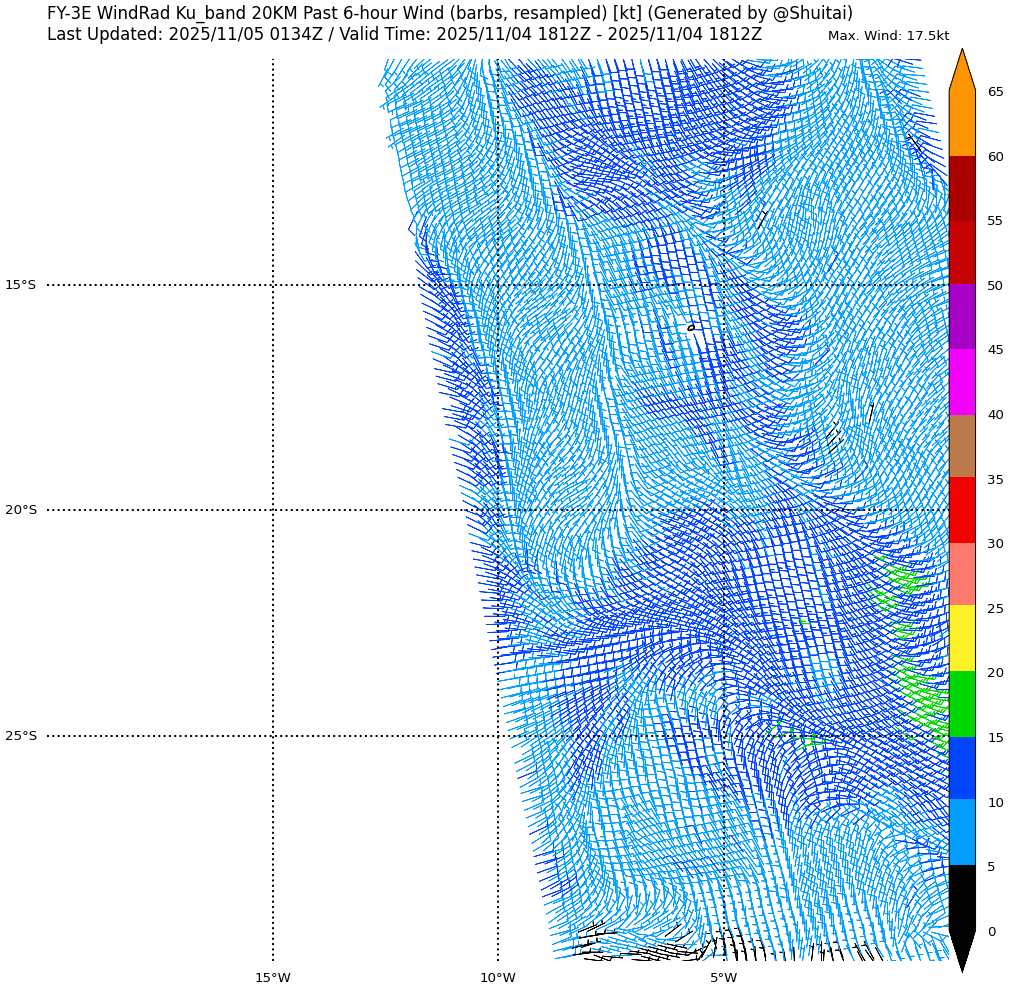Image resolution: width=1009 pixels, height=989 pixels.
Task: Select the 15°W longitude label
Action: pyautogui.click(x=272, y=977)
